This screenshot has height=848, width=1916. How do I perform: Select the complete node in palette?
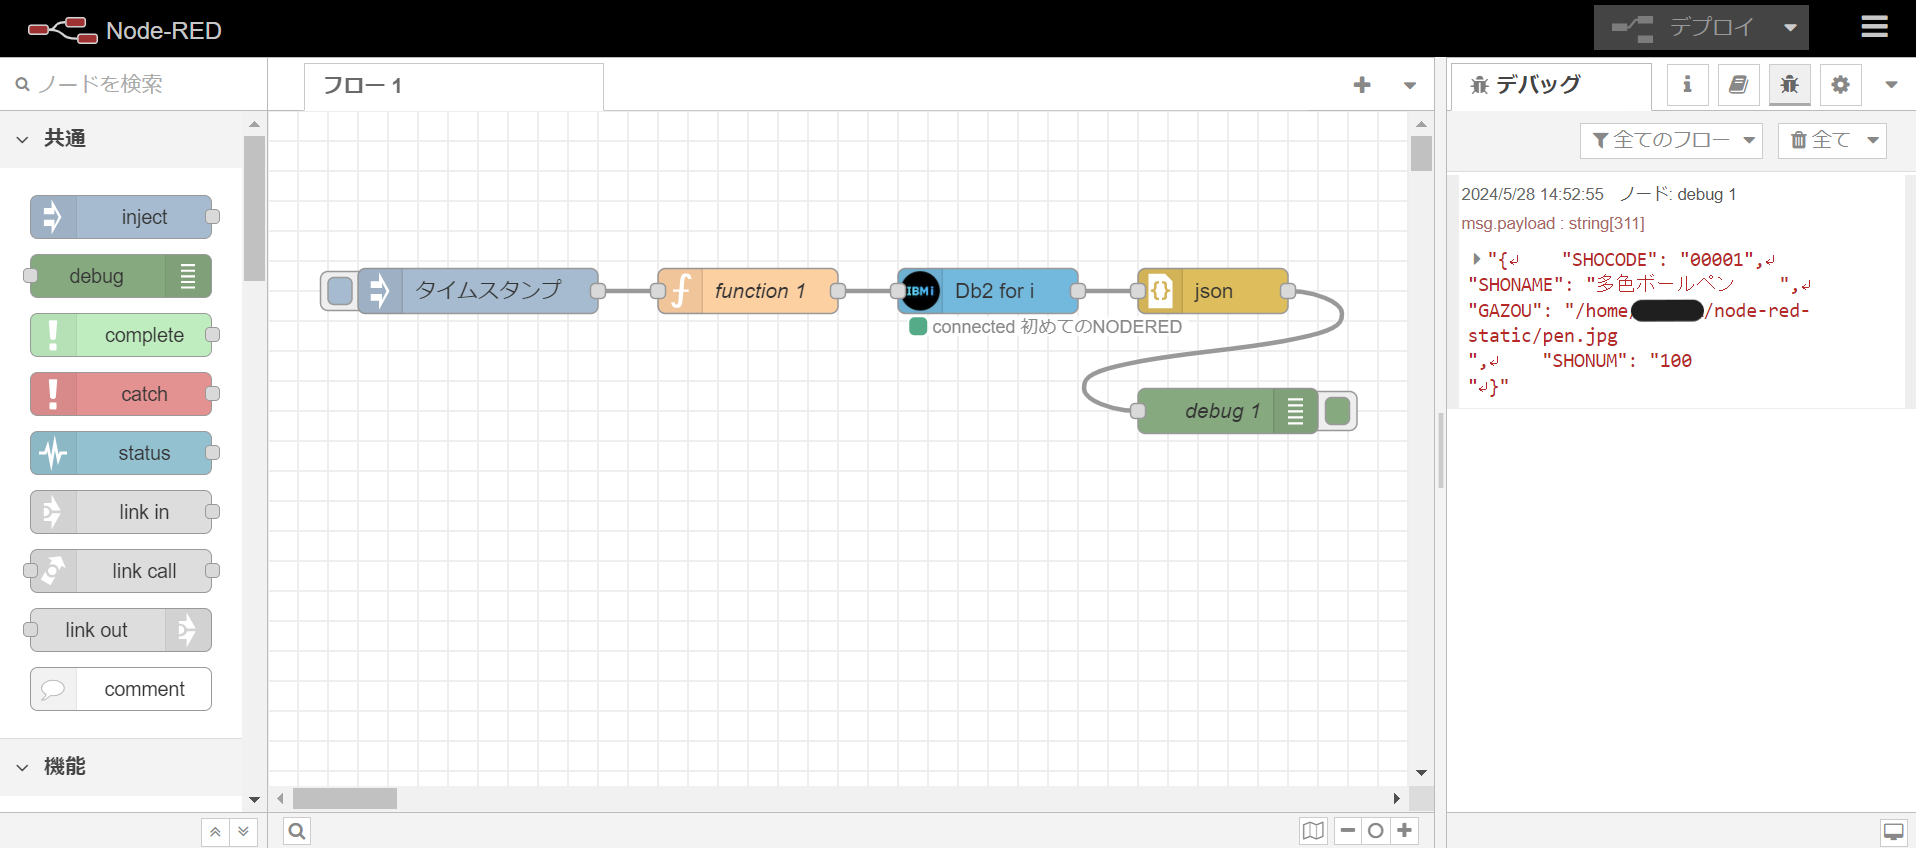[121, 335]
